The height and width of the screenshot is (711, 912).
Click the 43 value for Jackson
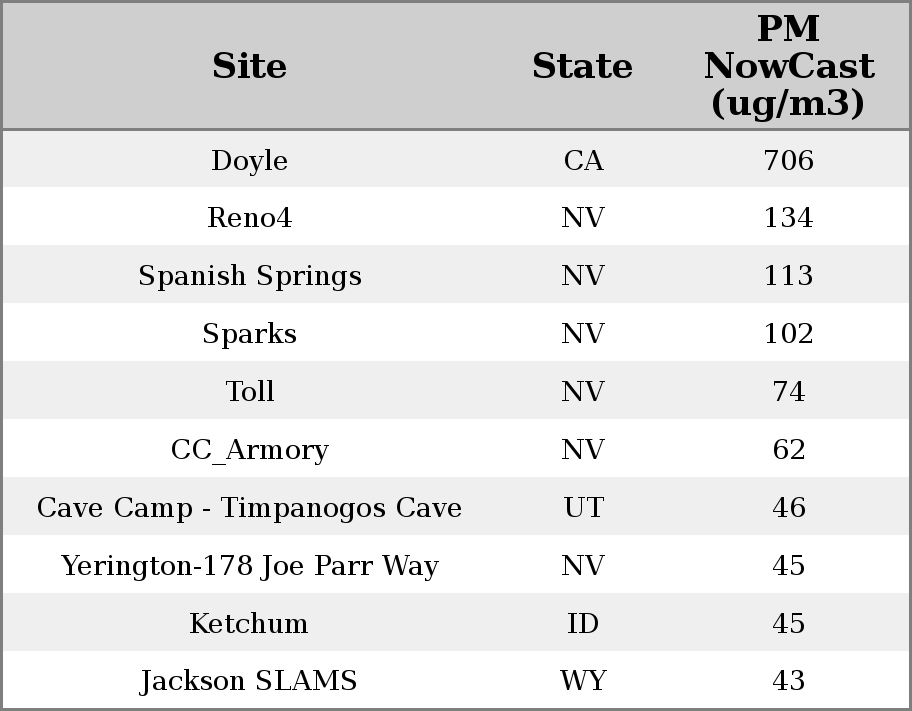click(788, 681)
